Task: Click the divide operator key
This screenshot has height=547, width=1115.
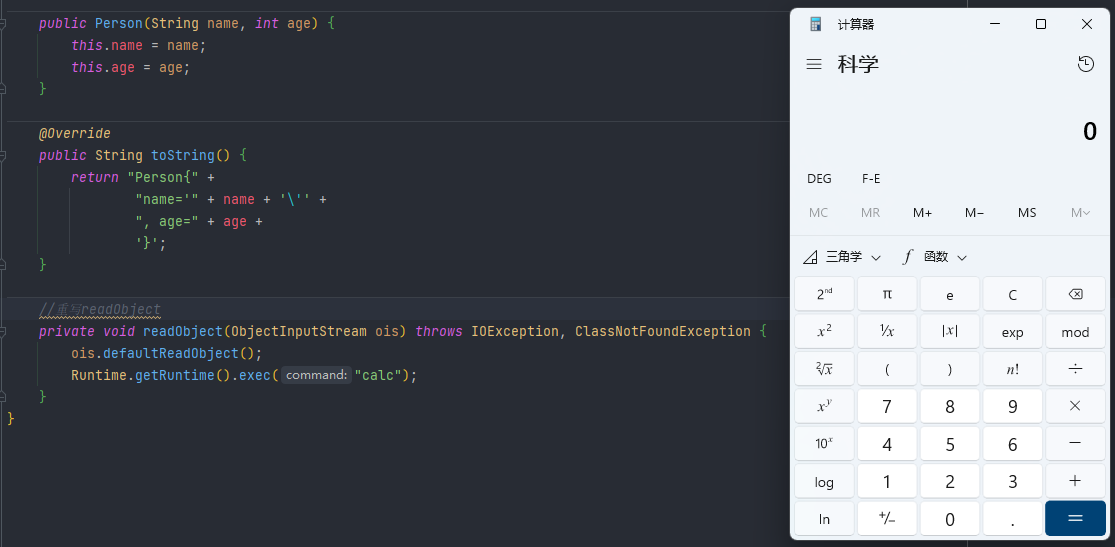Action: click(1075, 368)
